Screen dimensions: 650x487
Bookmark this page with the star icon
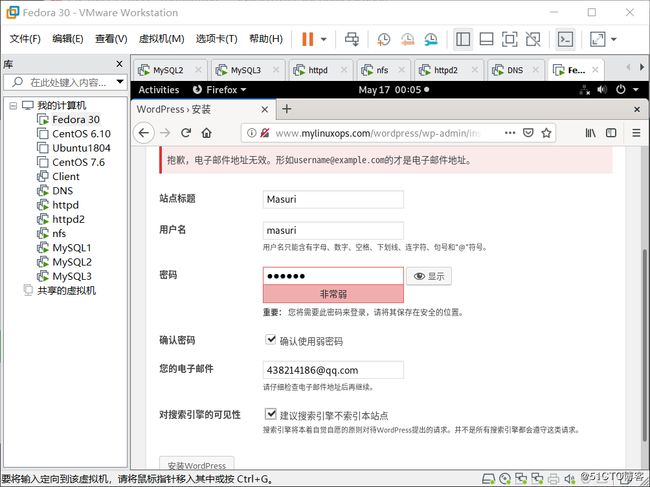pyautogui.click(x=546, y=133)
